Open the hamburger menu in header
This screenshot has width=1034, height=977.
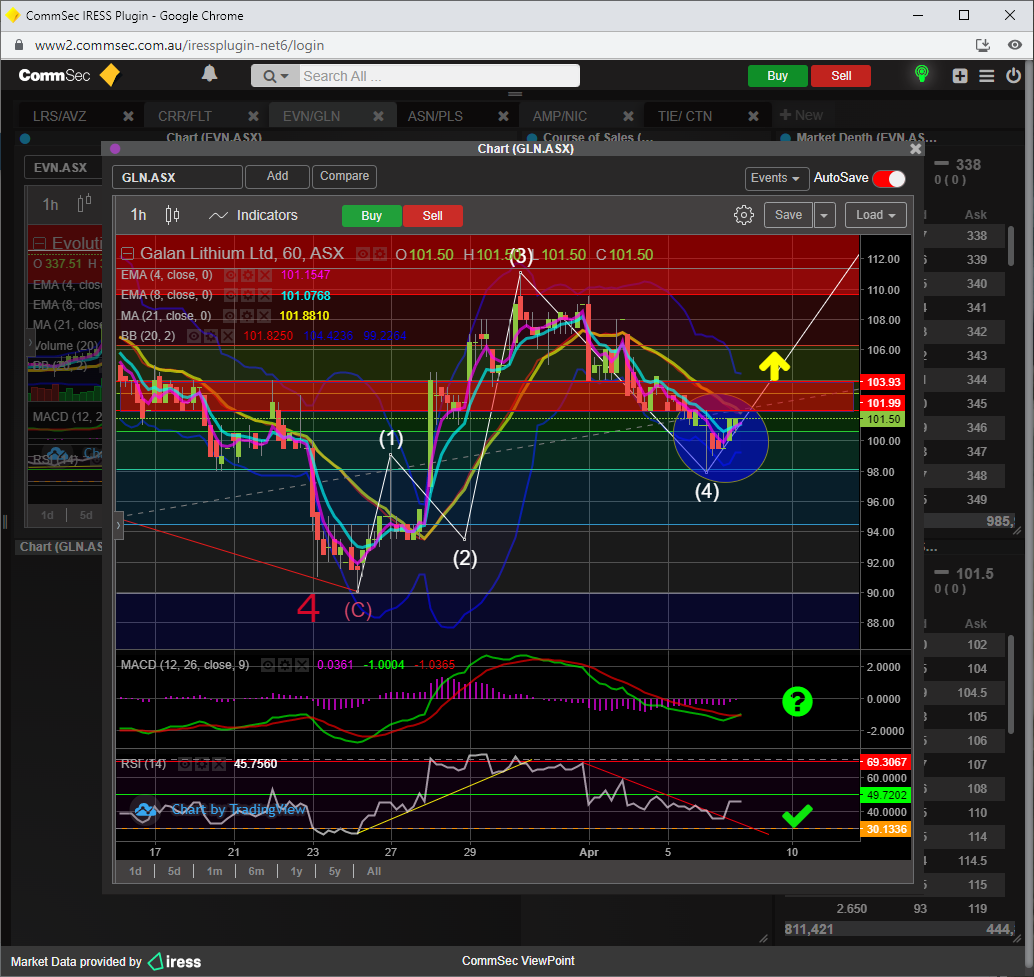(987, 76)
